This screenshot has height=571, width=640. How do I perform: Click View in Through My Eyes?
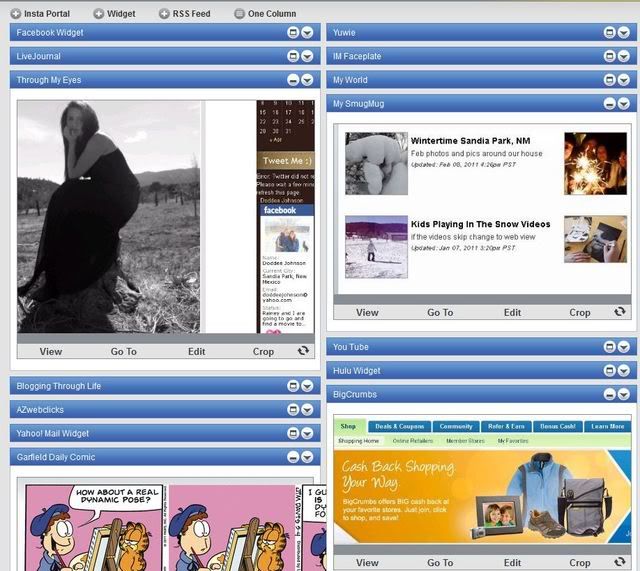pos(51,351)
